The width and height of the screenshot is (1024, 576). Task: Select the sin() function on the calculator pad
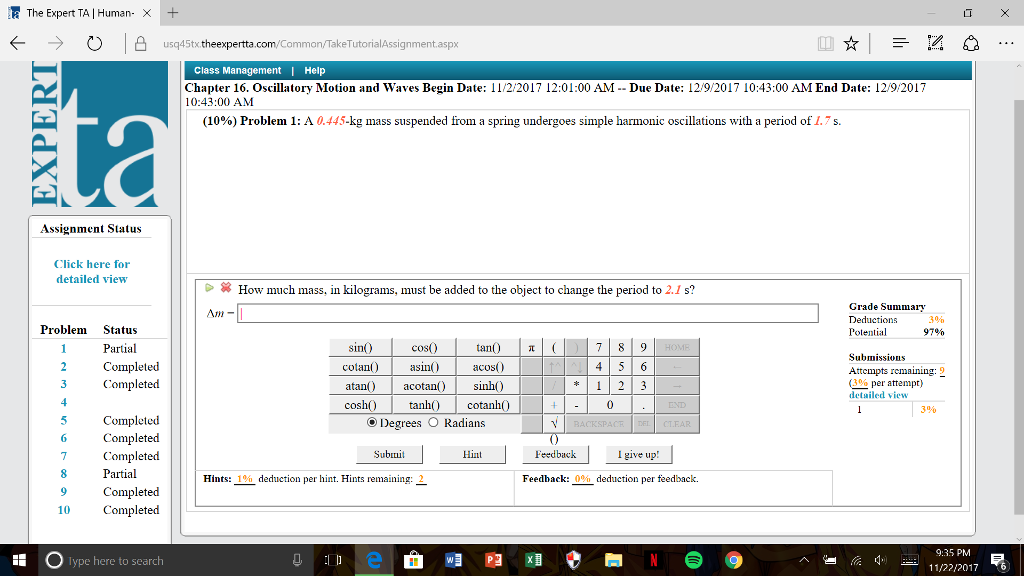pos(360,347)
